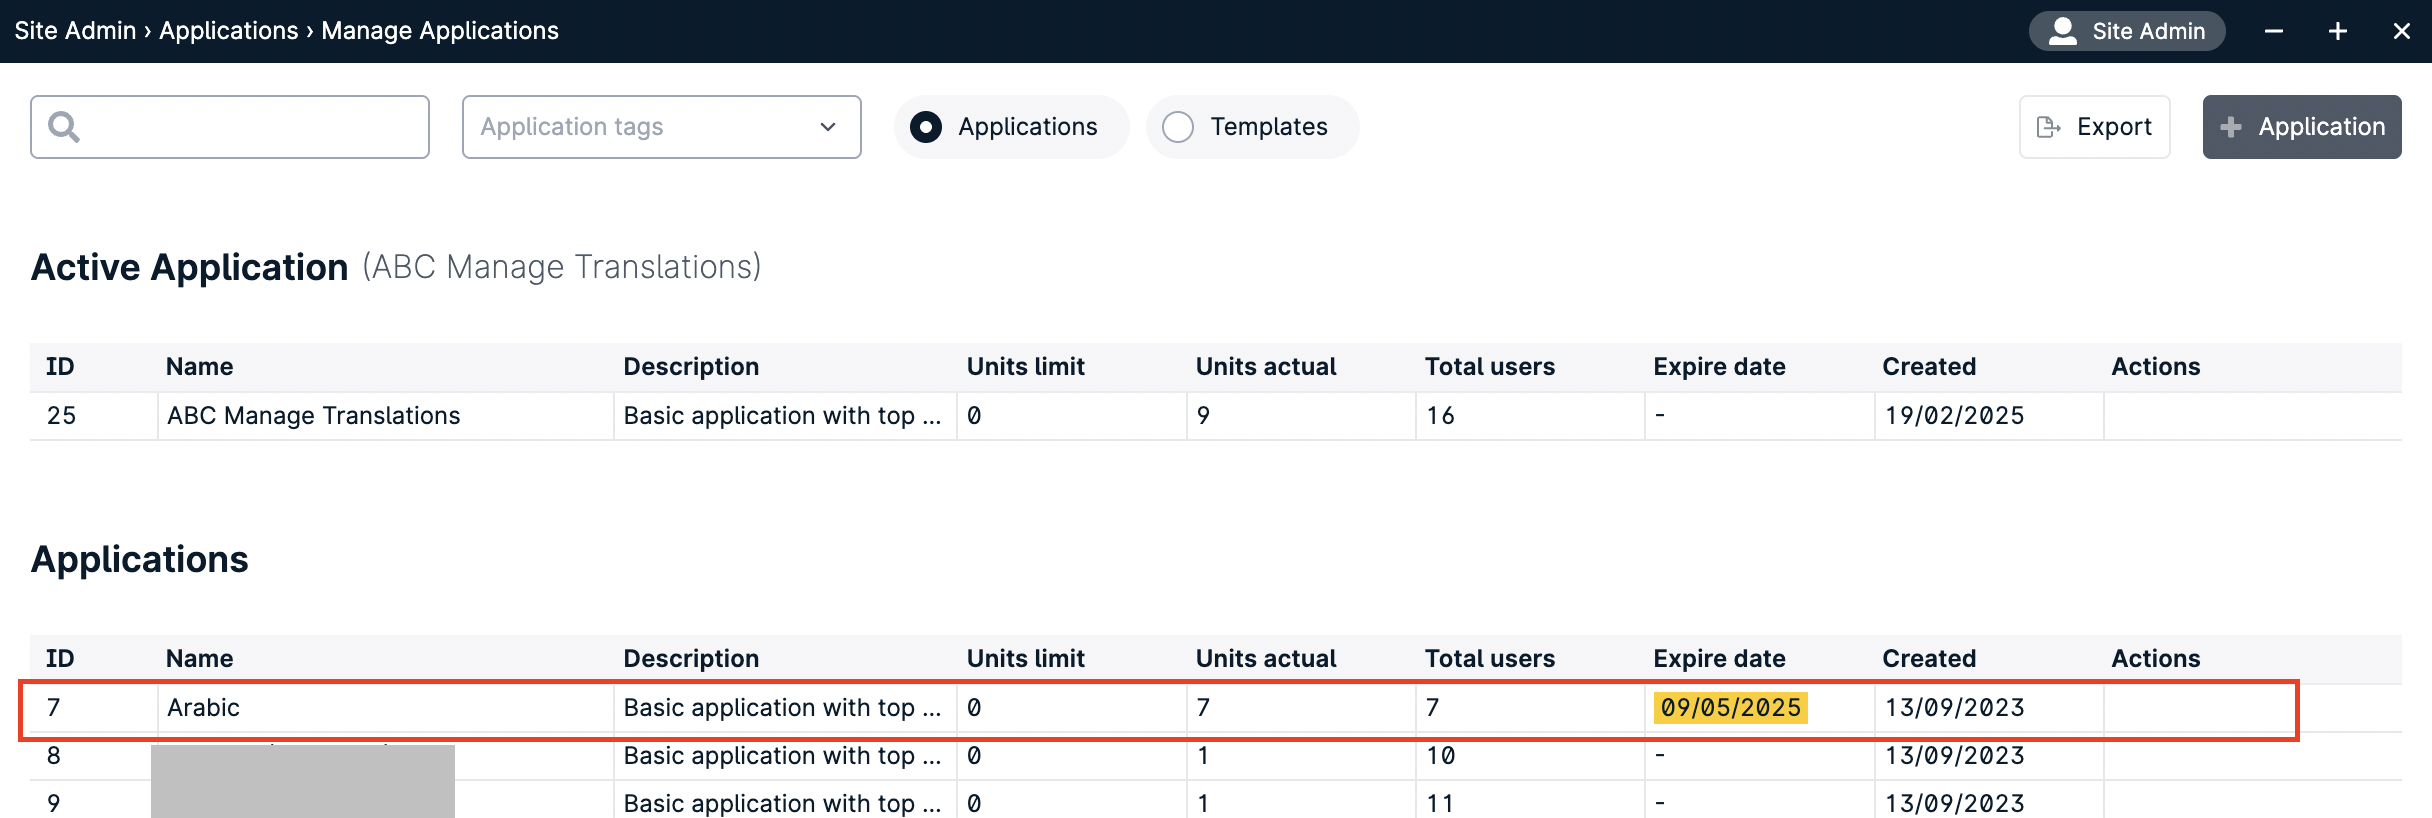The image size is (2432, 818).
Task: Click Description cell of ABC Manage Translations
Action: [x=783, y=415]
